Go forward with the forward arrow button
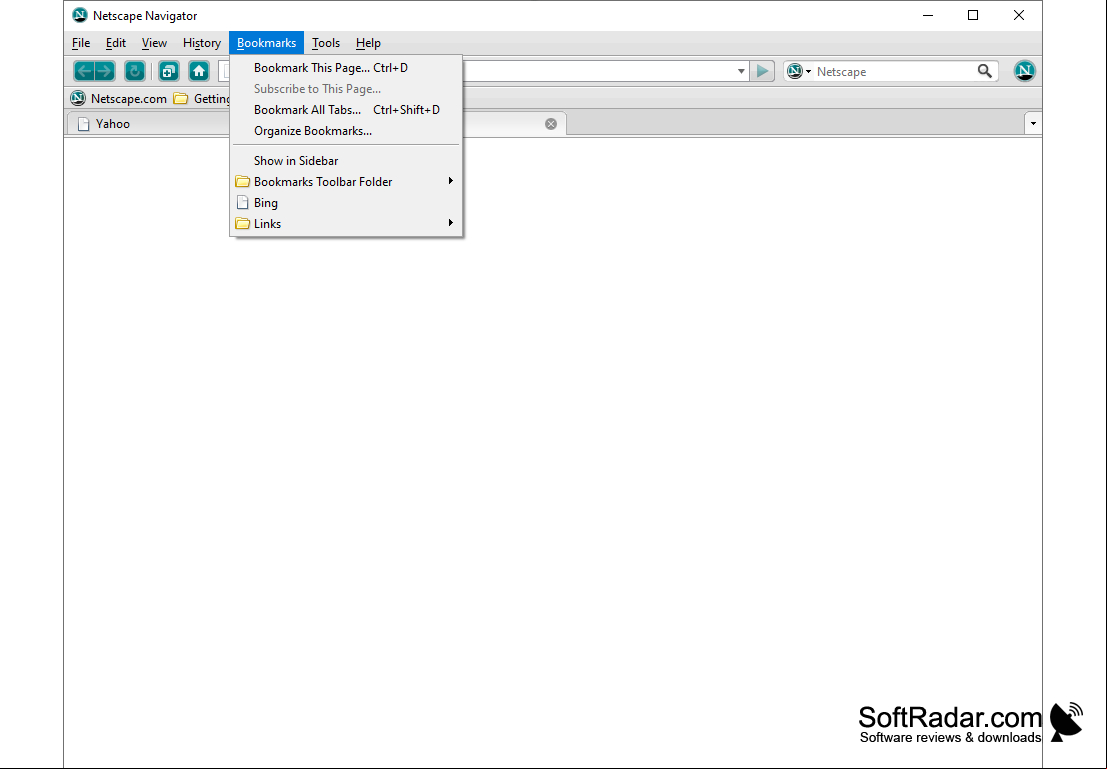This screenshot has height=769, width=1107. [x=104, y=71]
